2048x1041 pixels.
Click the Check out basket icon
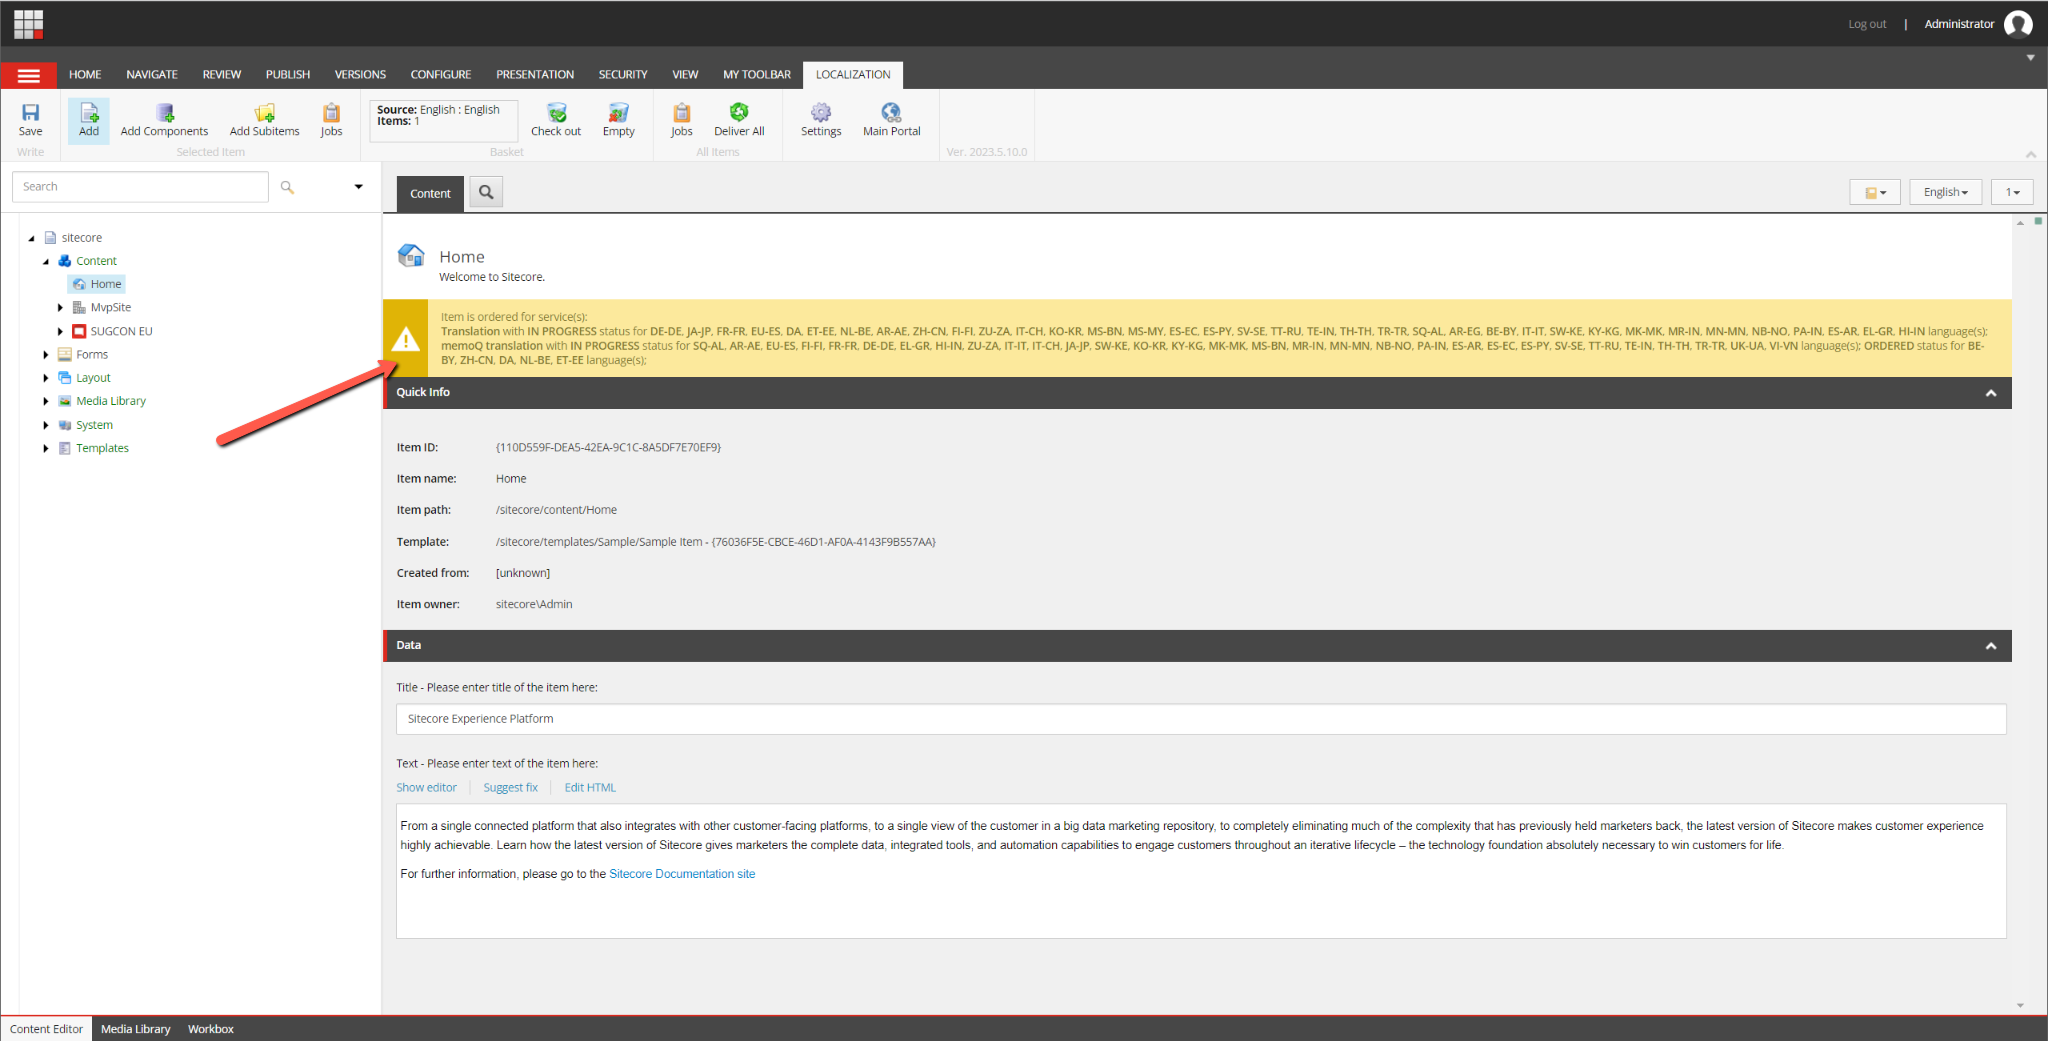pos(556,112)
